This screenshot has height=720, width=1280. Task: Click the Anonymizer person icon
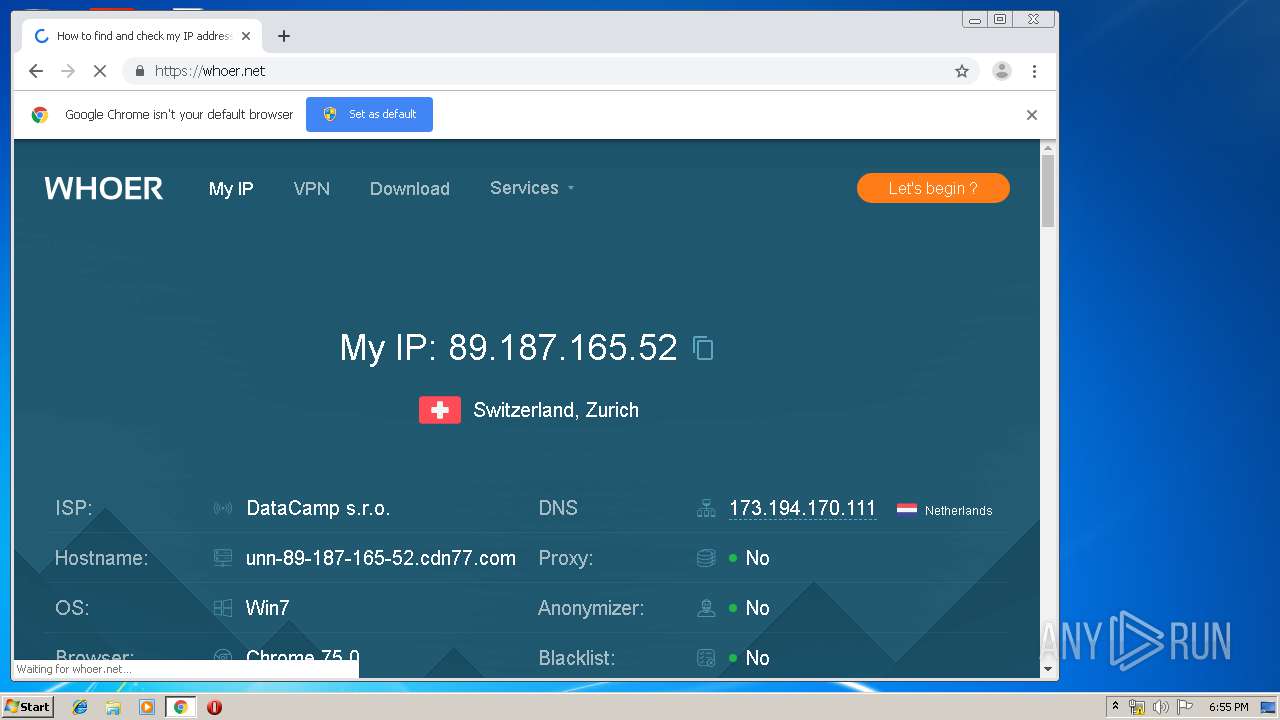click(x=706, y=608)
